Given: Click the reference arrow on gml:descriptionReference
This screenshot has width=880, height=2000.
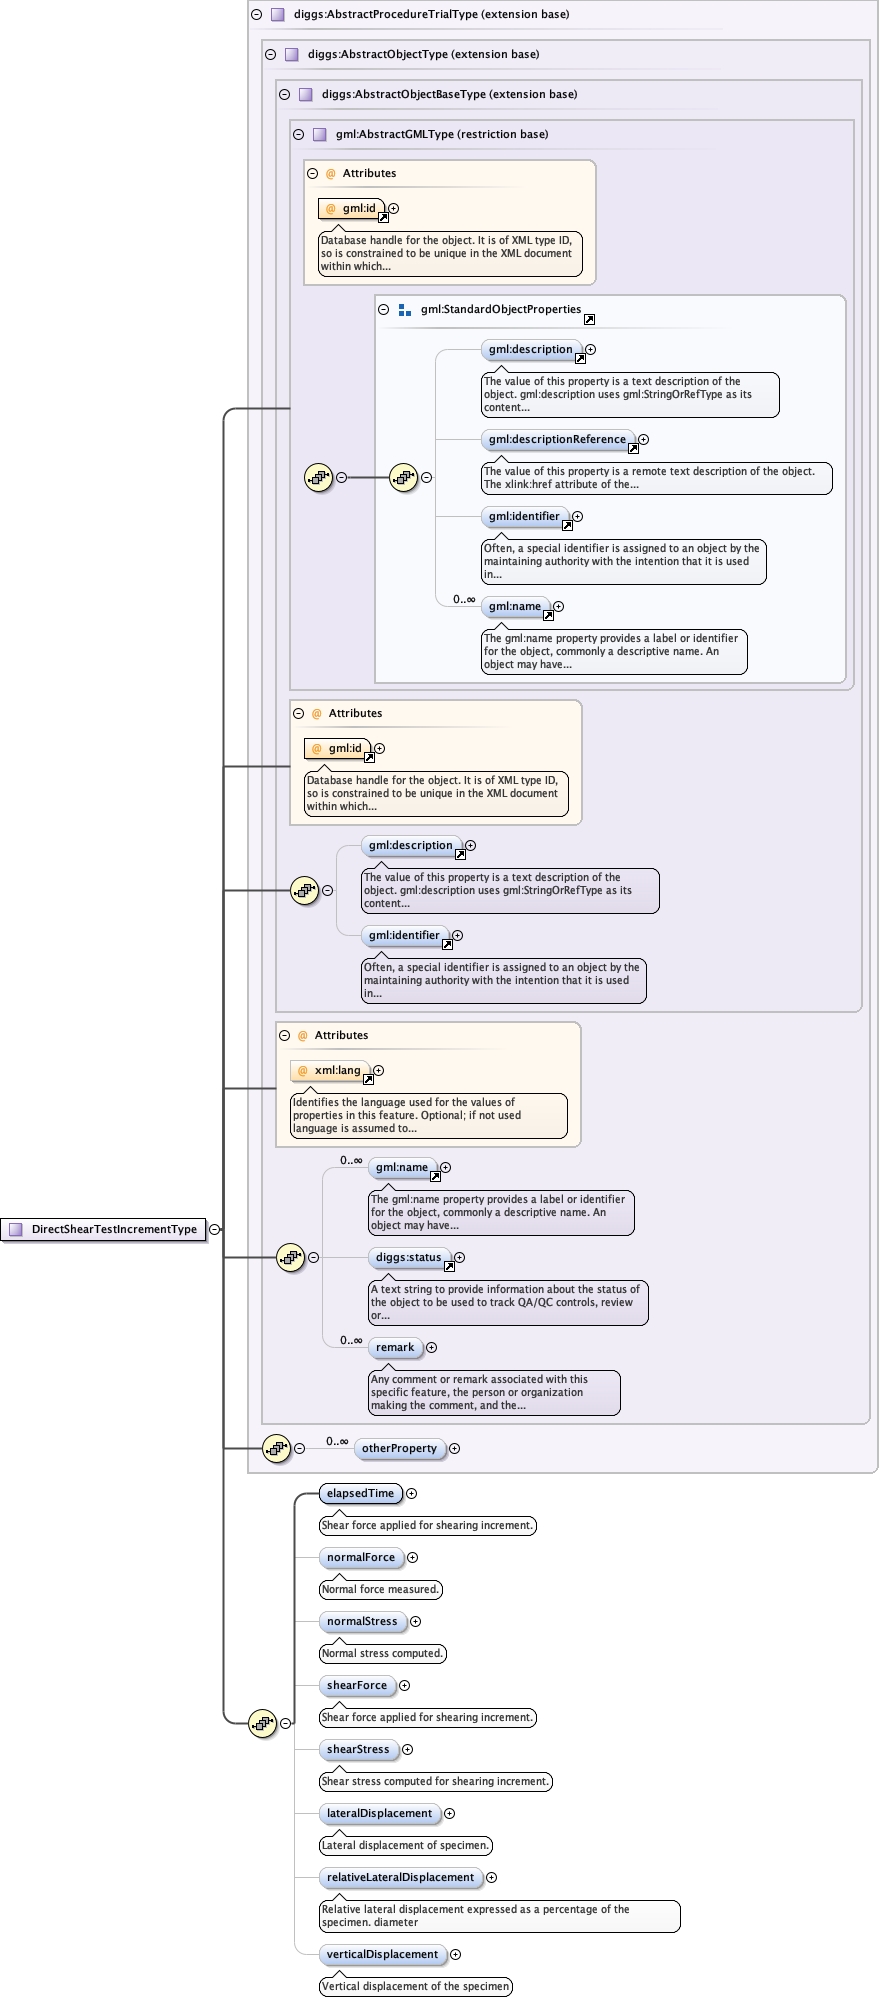Looking at the screenshot, I should click(633, 448).
